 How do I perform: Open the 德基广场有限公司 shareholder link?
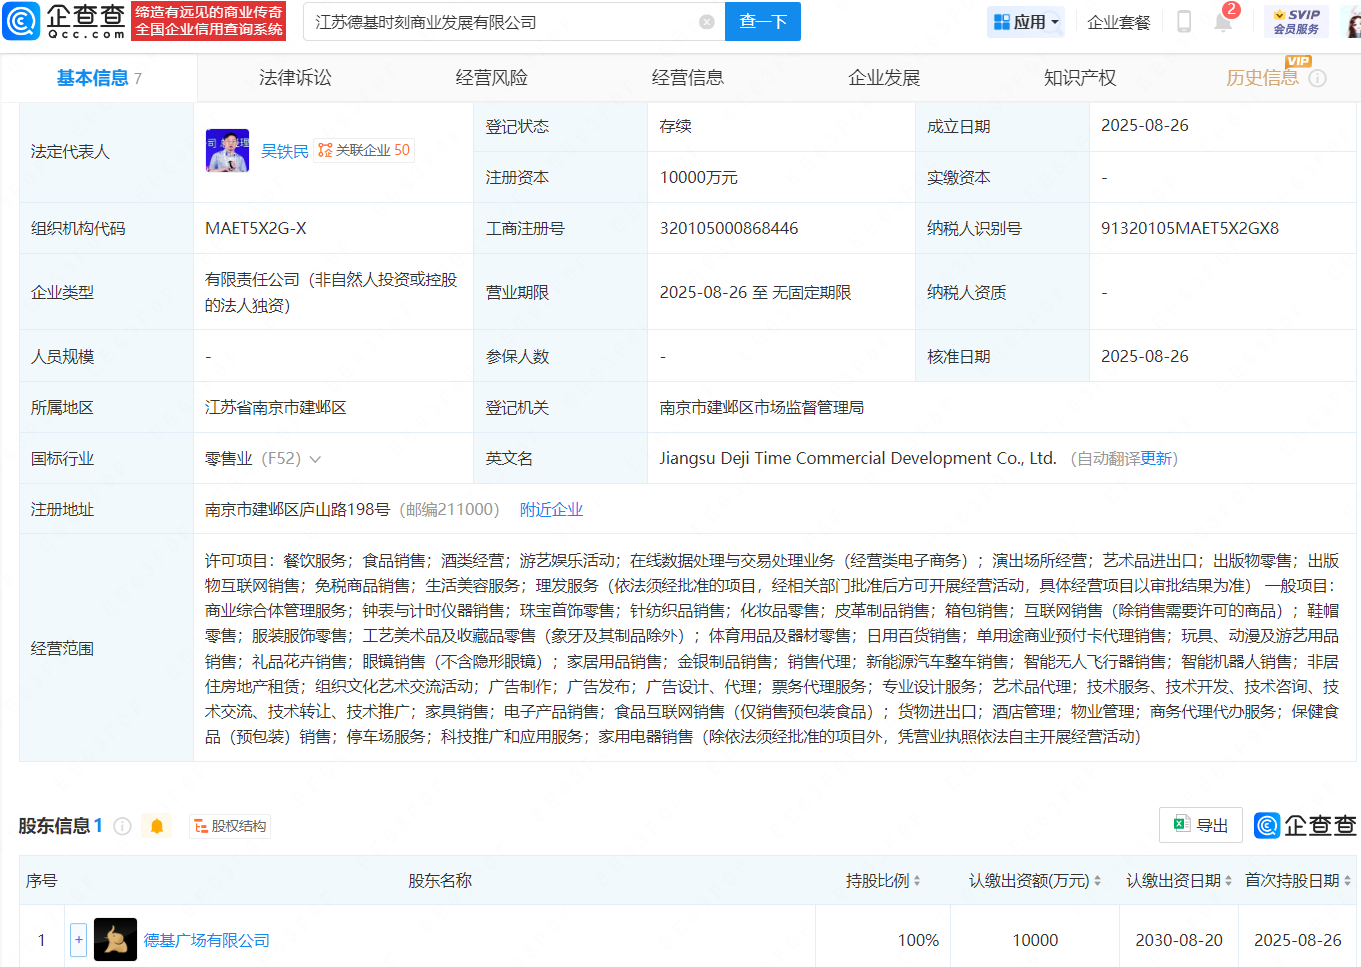click(x=207, y=941)
